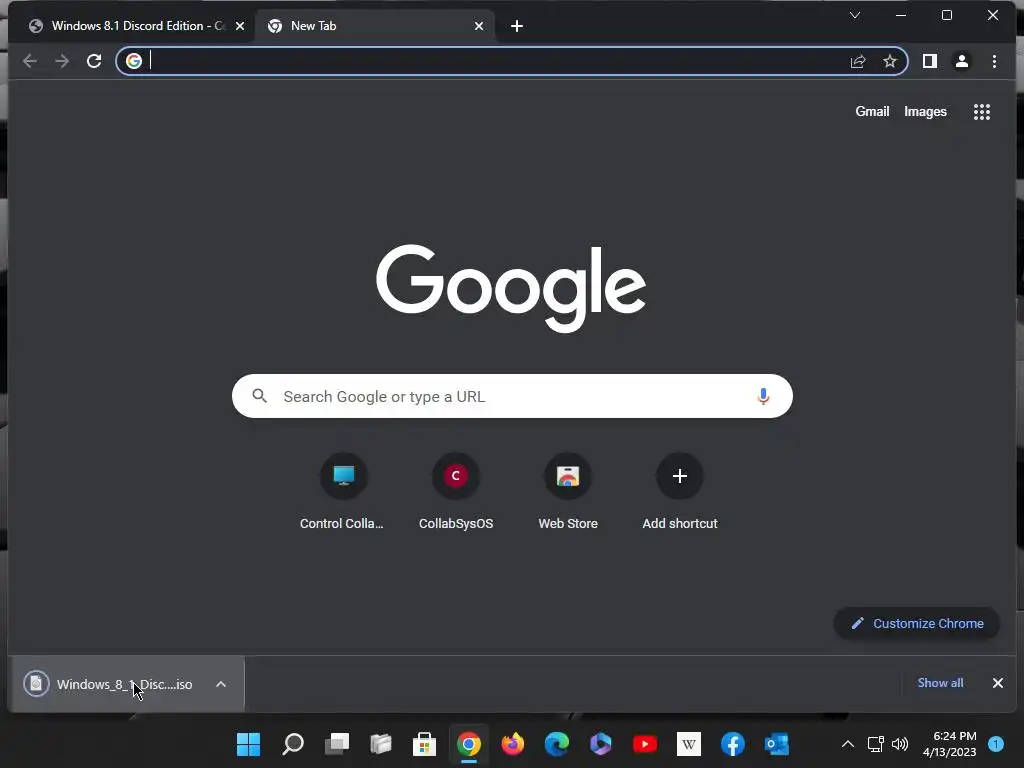The image size is (1024, 768).
Task: Start voice search with the microphone
Action: [x=763, y=396]
